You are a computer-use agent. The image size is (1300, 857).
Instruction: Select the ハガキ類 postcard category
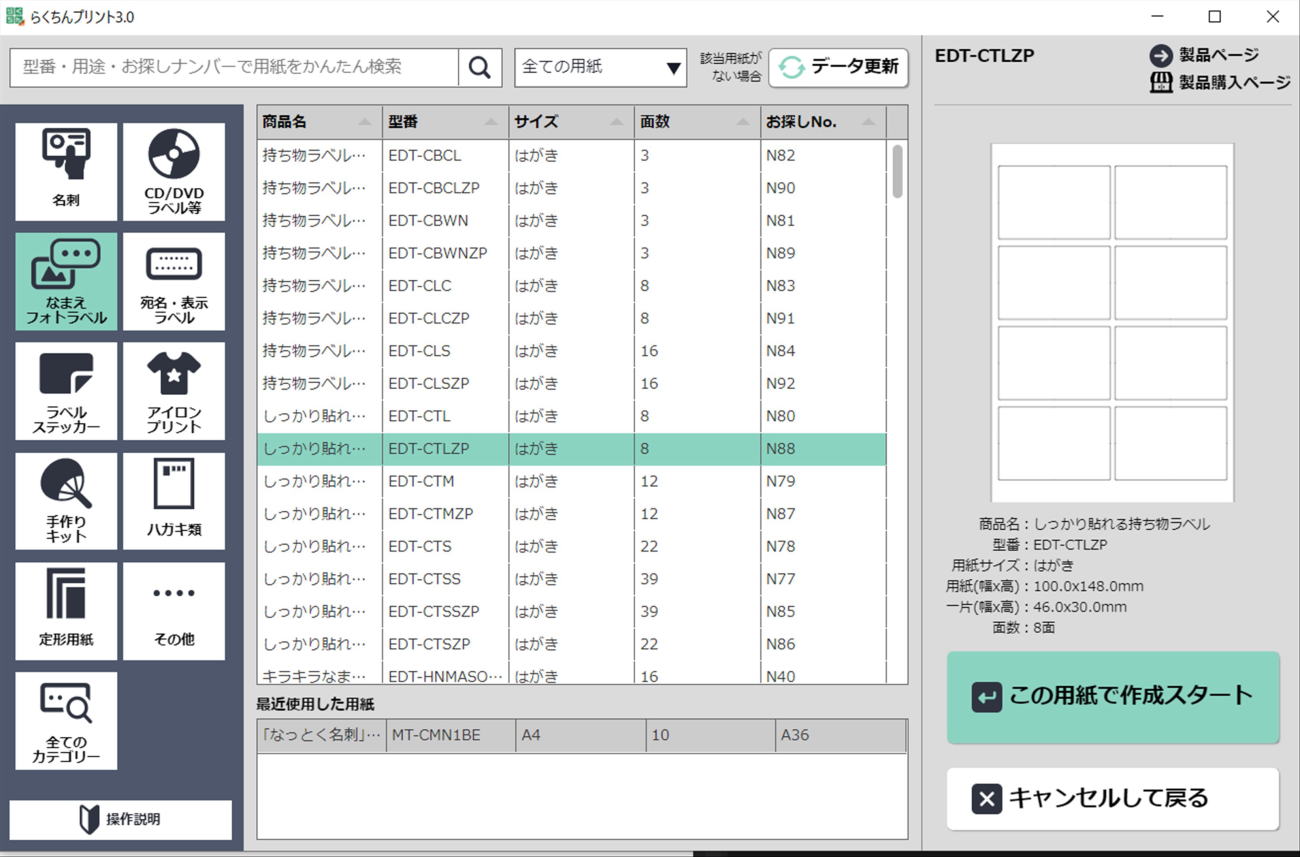click(x=174, y=501)
